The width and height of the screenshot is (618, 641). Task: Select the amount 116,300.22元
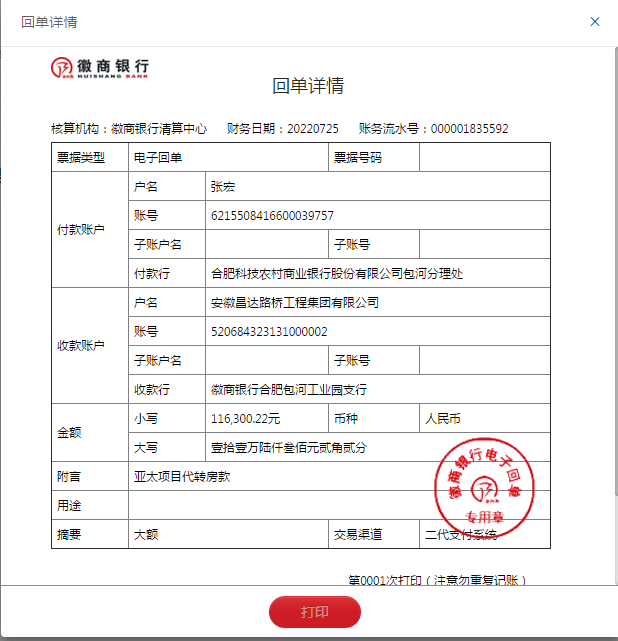click(x=246, y=418)
